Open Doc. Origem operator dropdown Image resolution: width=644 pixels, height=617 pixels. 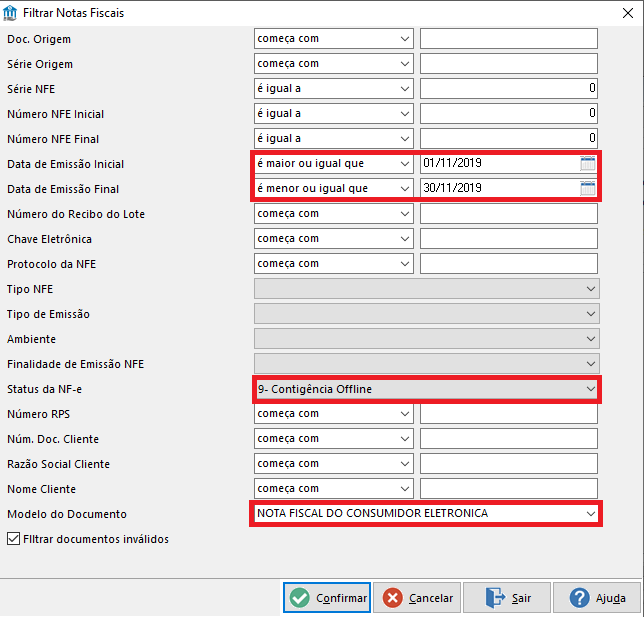[334, 39]
